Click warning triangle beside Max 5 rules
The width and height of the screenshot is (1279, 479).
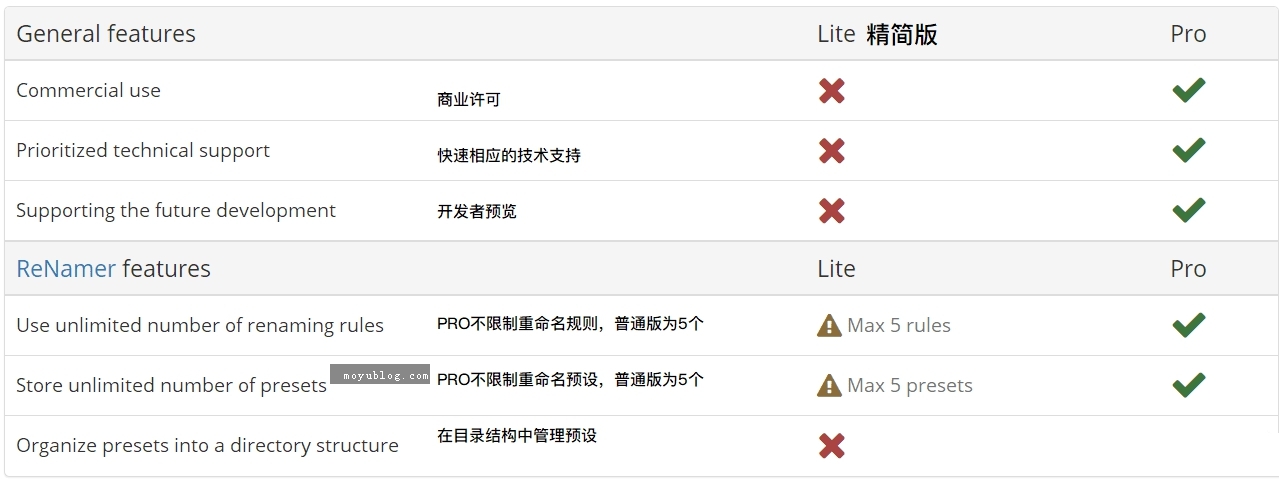(829, 325)
